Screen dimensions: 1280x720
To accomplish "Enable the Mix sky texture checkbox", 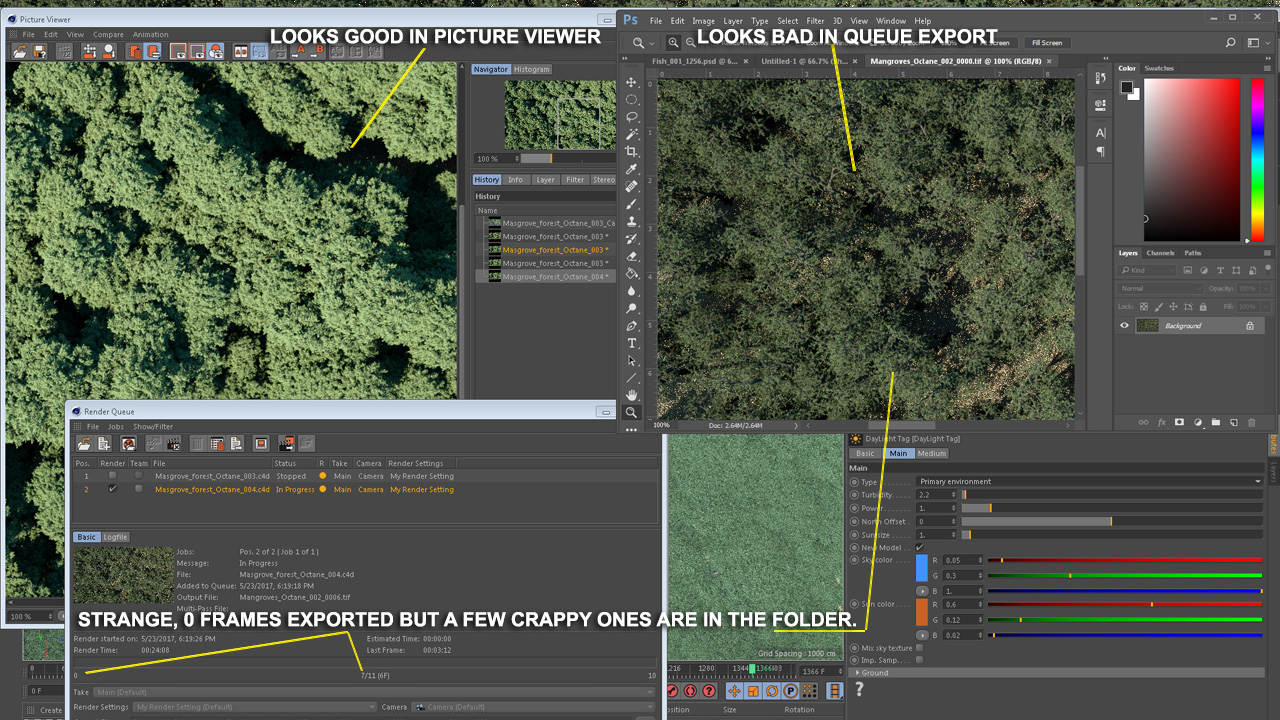I will click(920, 648).
